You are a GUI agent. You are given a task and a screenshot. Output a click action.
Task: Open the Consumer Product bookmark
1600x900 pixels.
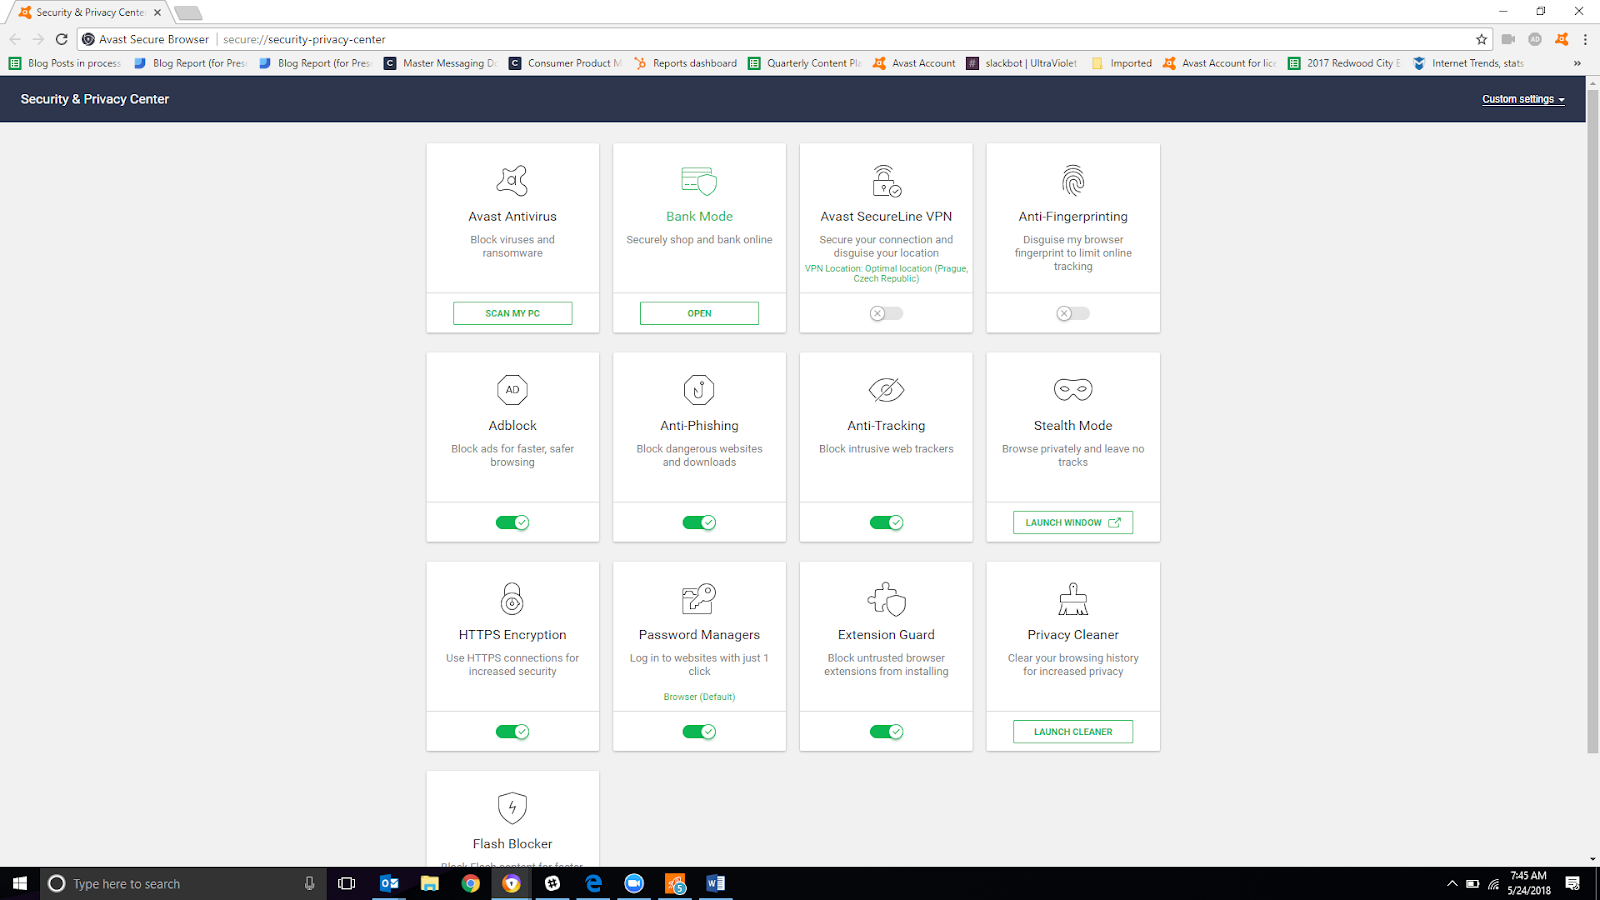566,63
